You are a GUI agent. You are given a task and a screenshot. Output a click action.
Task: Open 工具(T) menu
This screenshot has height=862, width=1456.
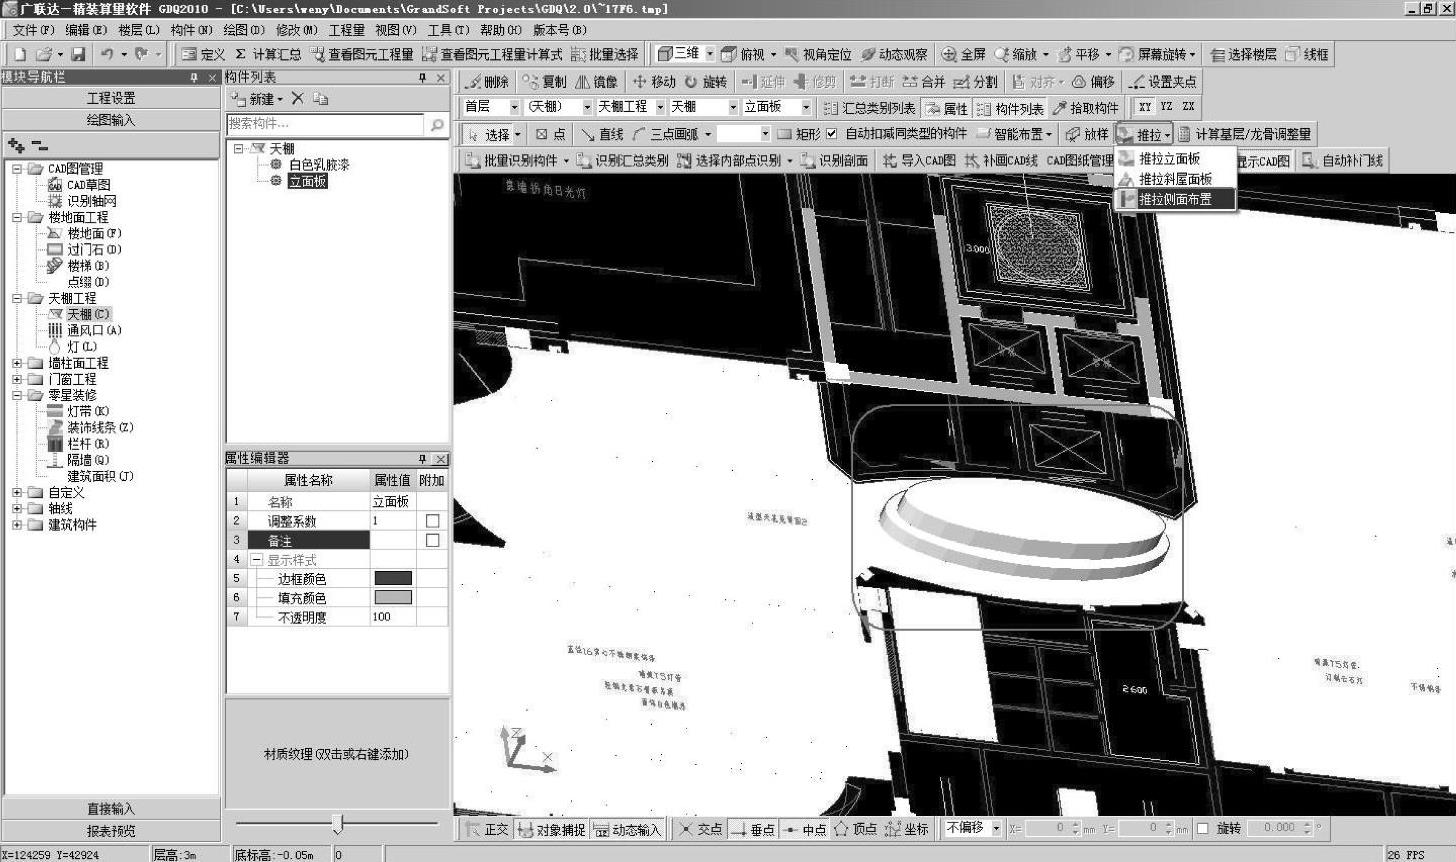tap(448, 30)
